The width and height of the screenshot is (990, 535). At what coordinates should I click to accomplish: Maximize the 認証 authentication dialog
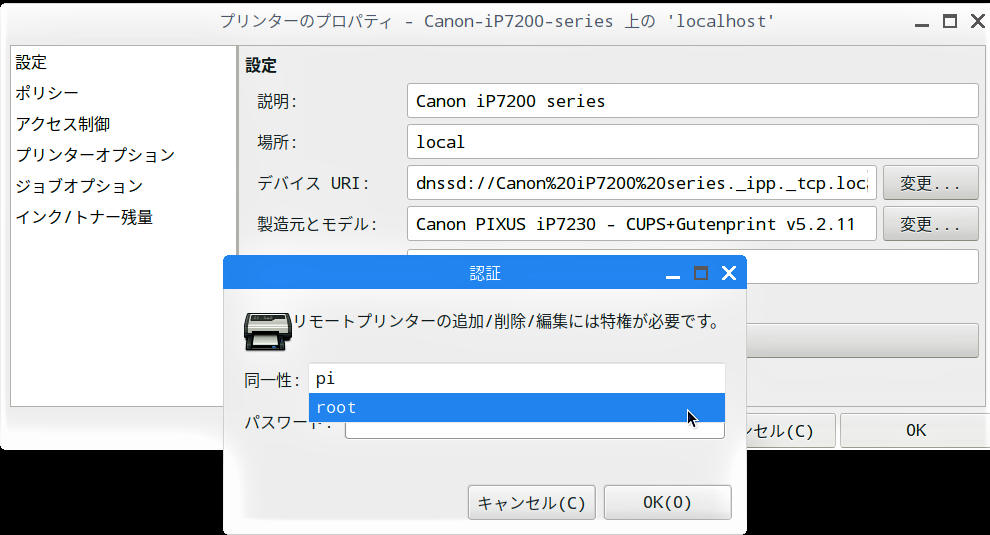(700, 273)
